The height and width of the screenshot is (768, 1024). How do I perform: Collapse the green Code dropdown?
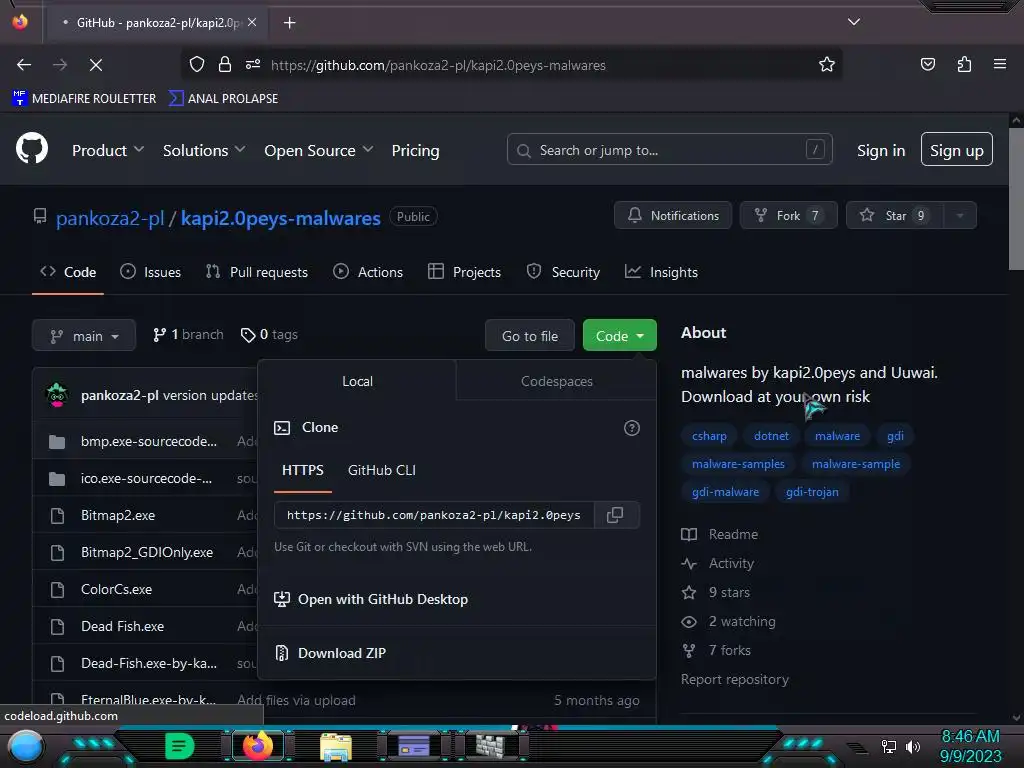point(619,336)
